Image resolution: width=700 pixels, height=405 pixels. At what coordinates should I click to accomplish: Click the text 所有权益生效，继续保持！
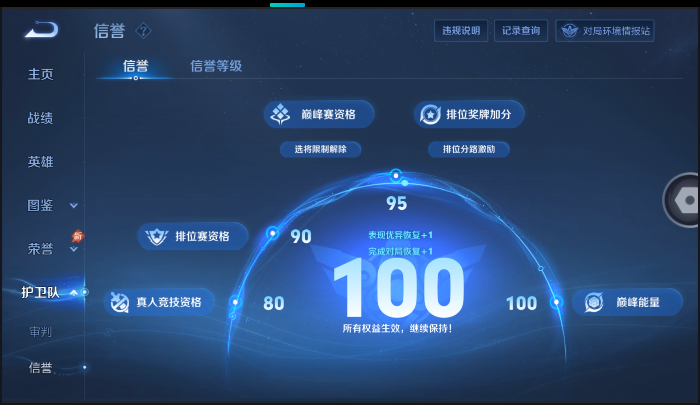point(397,329)
